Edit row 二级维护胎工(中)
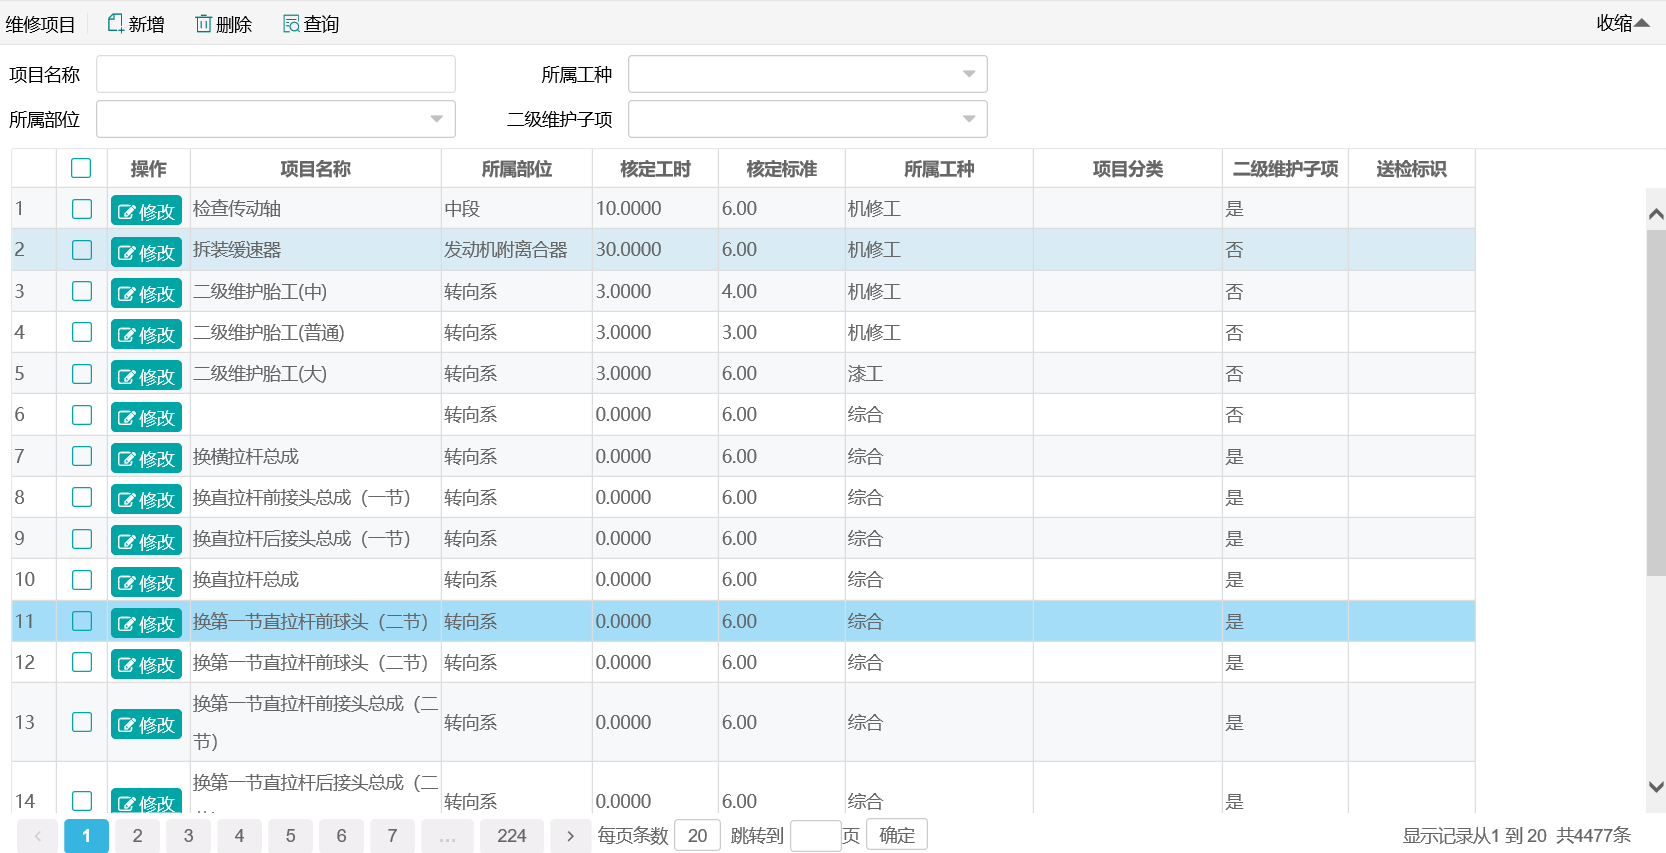 tap(146, 293)
